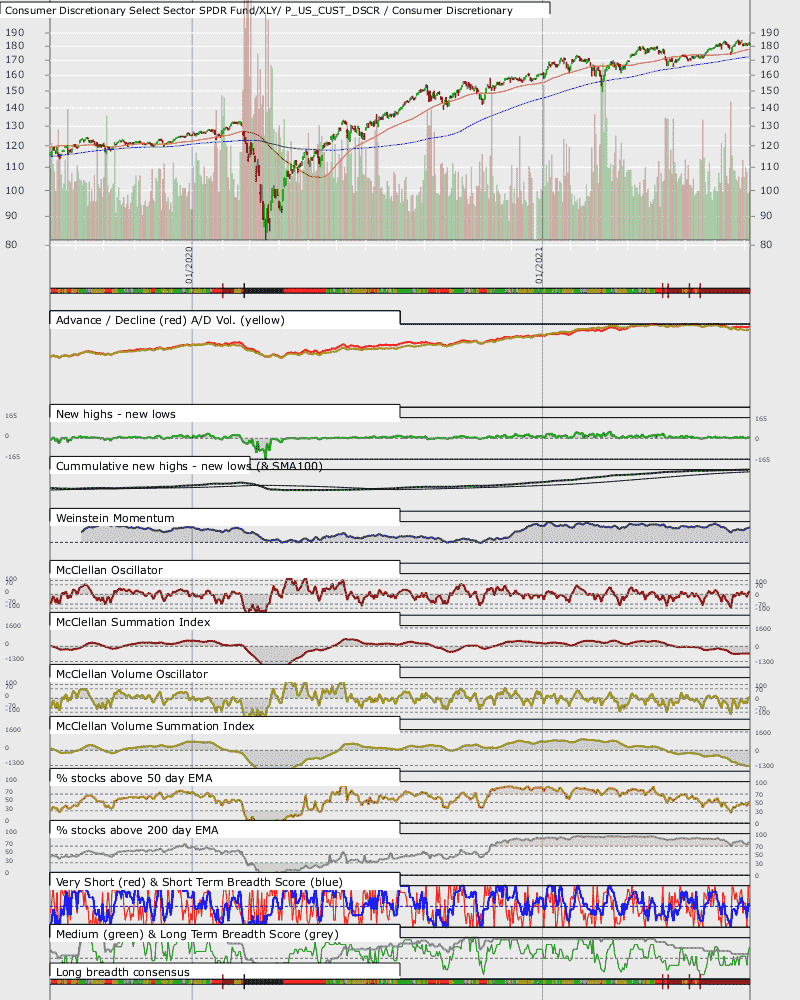Click the 01/2021 date marker on the time axis
This screenshot has width=800, height=1000.
point(539,265)
